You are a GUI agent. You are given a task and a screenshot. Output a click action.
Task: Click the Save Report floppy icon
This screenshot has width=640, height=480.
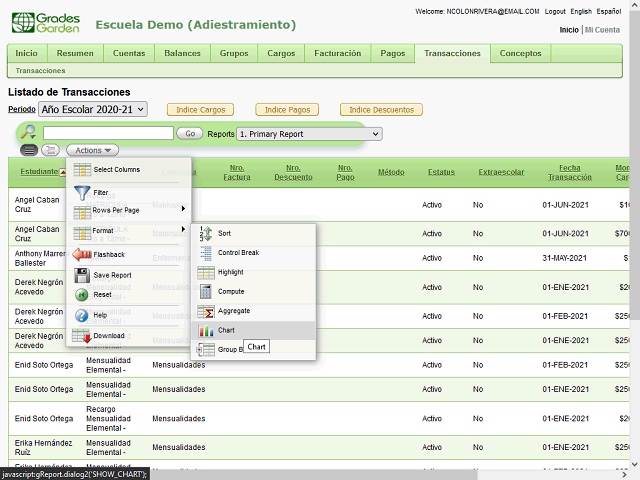(x=82, y=276)
